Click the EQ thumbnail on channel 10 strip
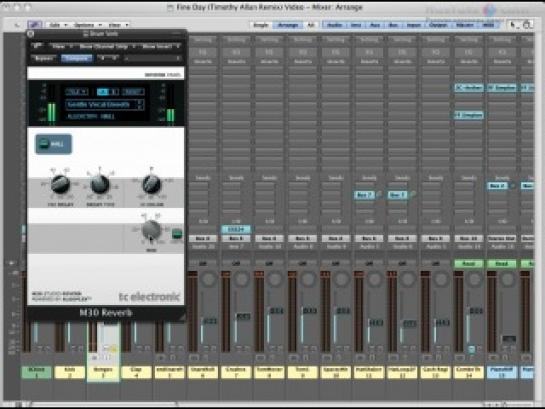545x409 pixels. point(336,52)
